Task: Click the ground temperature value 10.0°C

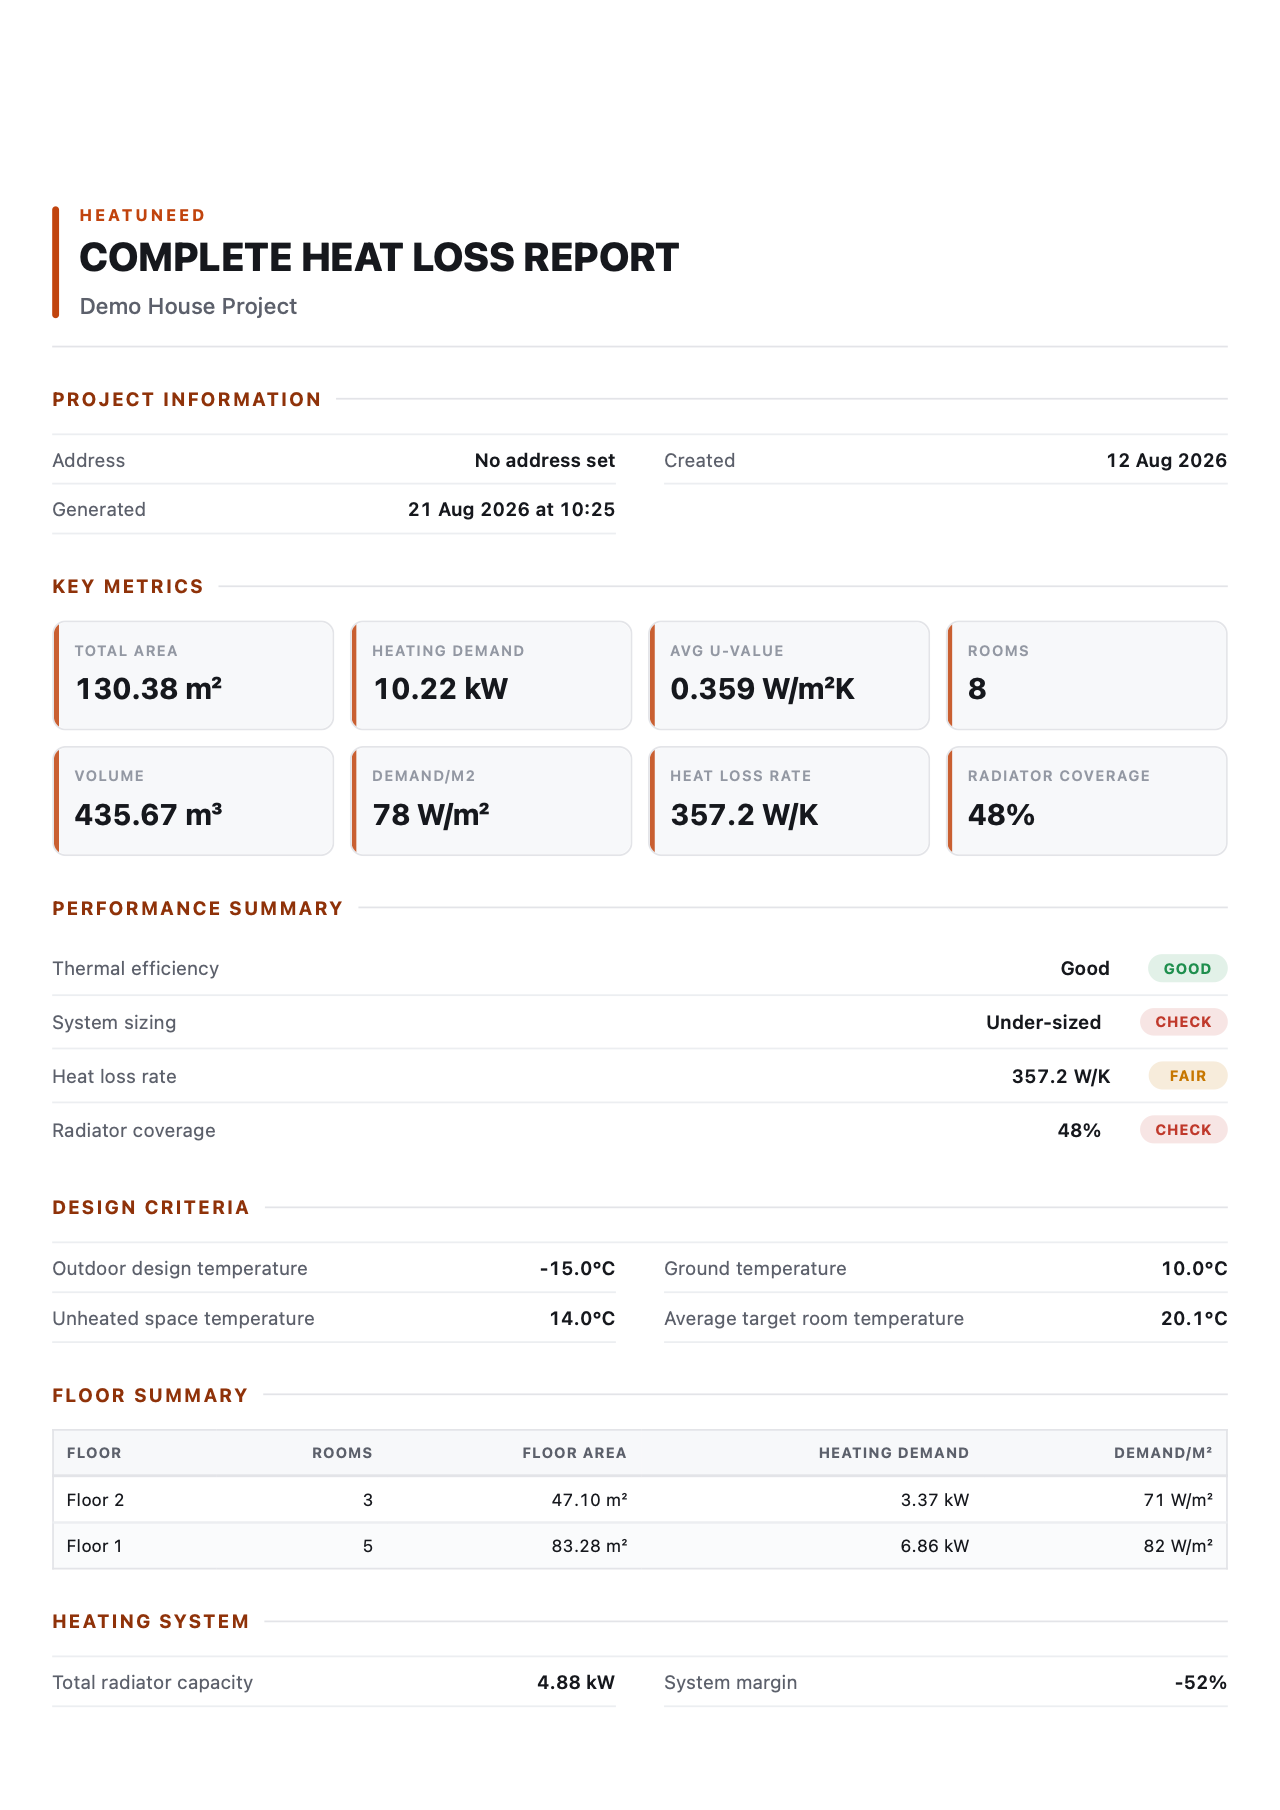Action: (1194, 1268)
